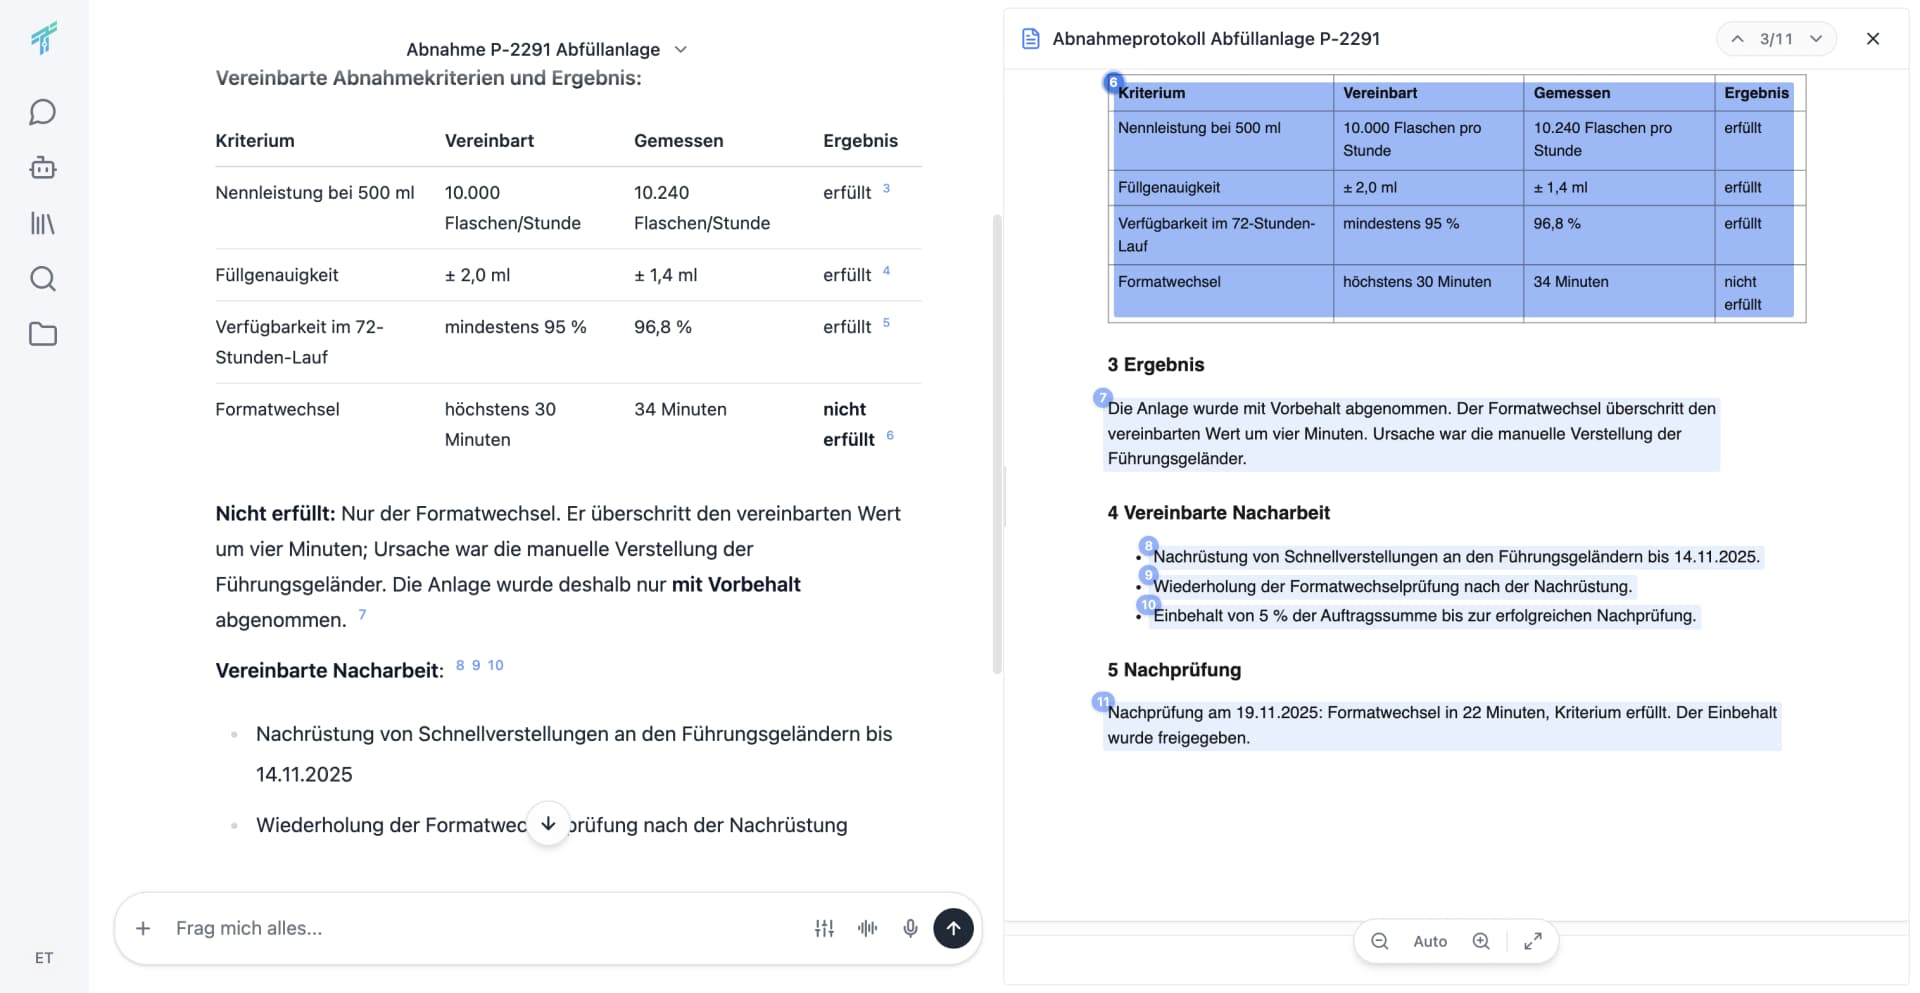The height and width of the screenshot is (993, 1920).
Task: Click citation 5 in Verfügbarkeit row
Action: (x=886, y=323)
